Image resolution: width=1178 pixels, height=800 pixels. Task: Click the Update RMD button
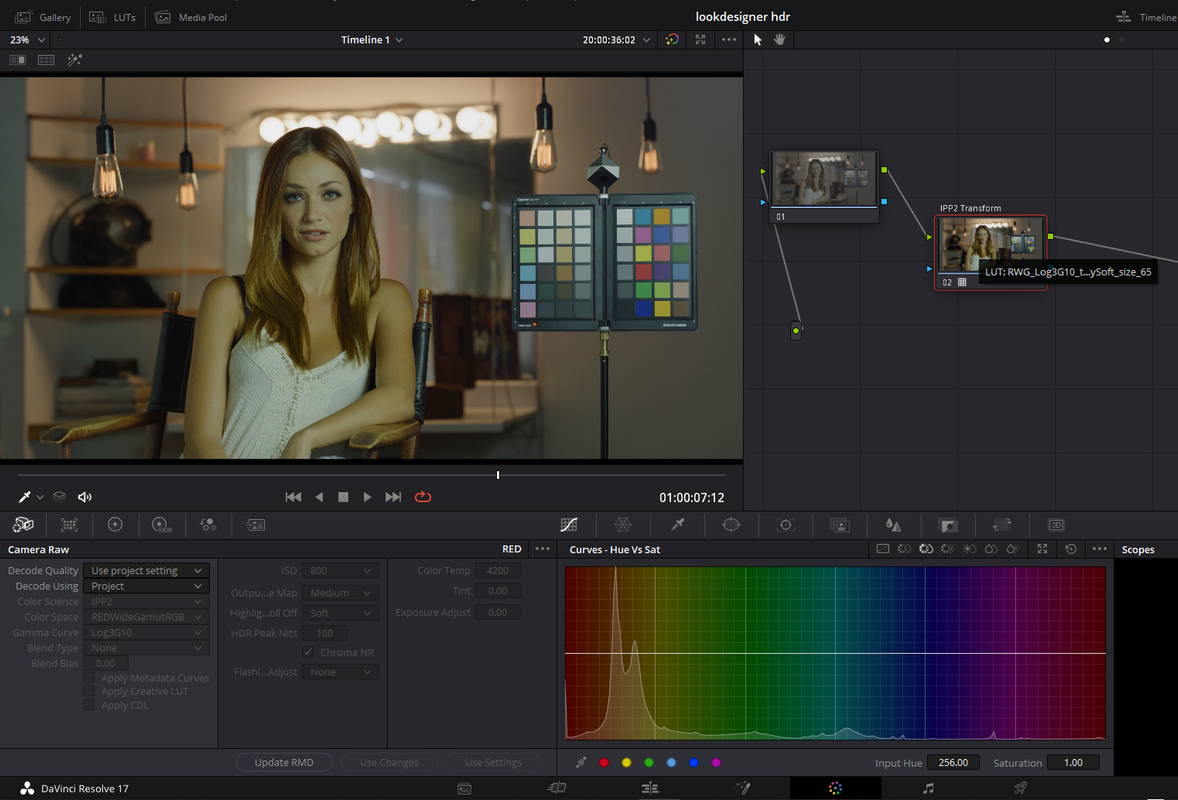pos(284,762)
